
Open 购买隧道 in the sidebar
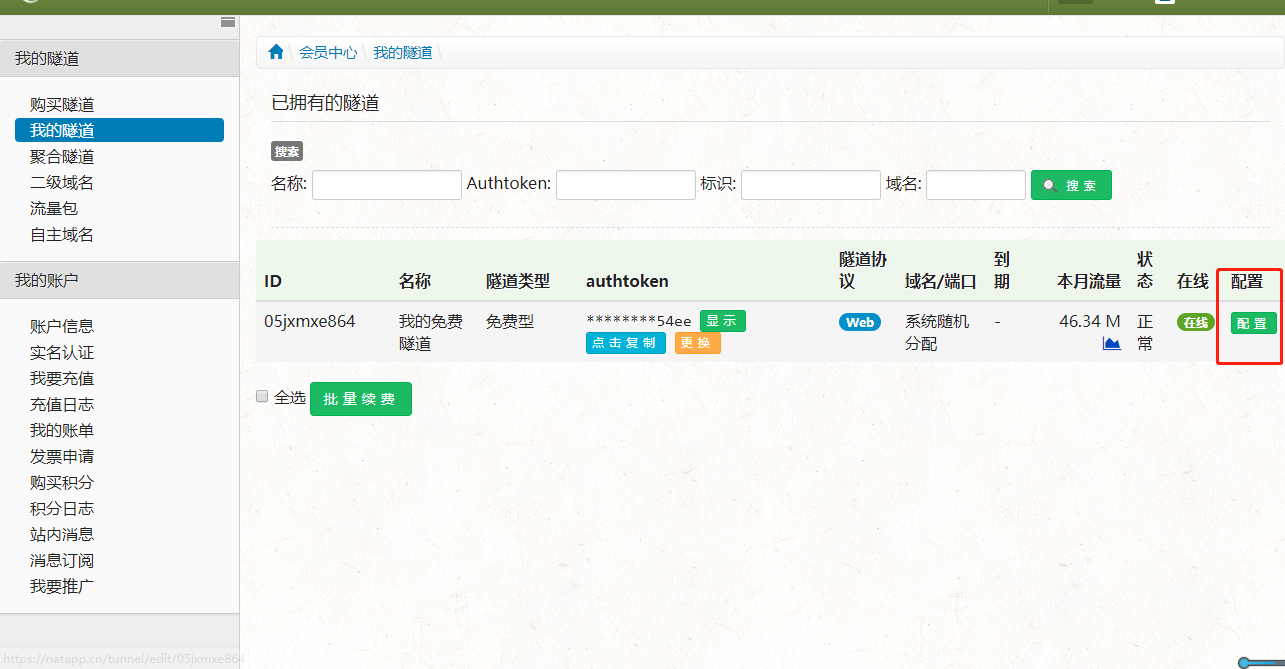[x=62, y=104]
